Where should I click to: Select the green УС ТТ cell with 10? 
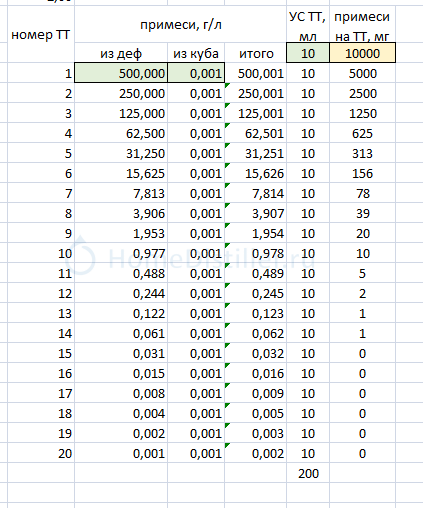coord(308,53)
